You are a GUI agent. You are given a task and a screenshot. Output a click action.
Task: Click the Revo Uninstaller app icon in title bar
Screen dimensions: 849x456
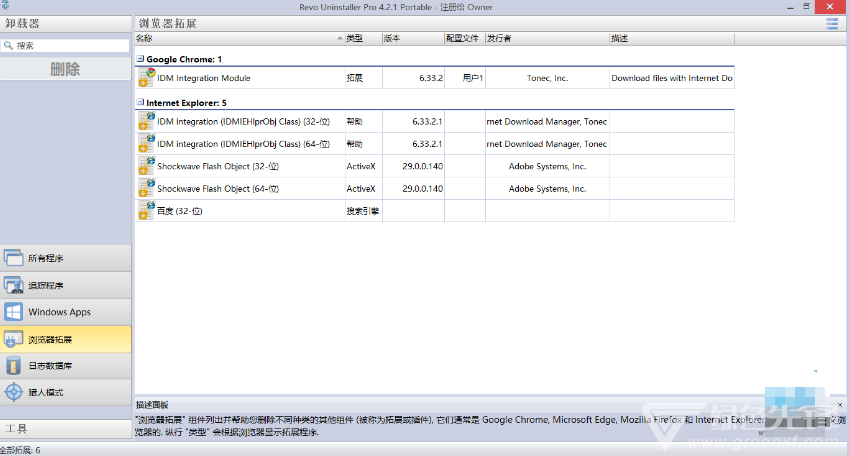[x=5, y=5]
